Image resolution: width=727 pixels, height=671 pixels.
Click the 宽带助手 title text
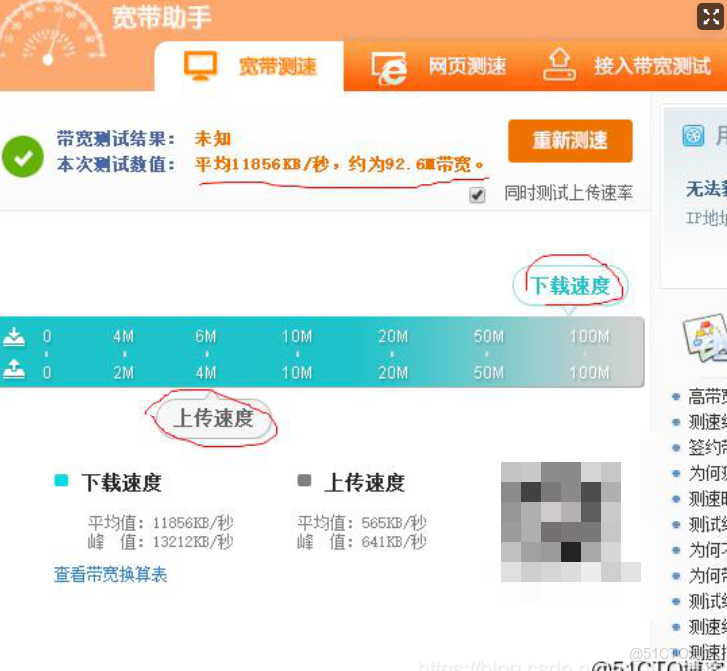point(162,18)
